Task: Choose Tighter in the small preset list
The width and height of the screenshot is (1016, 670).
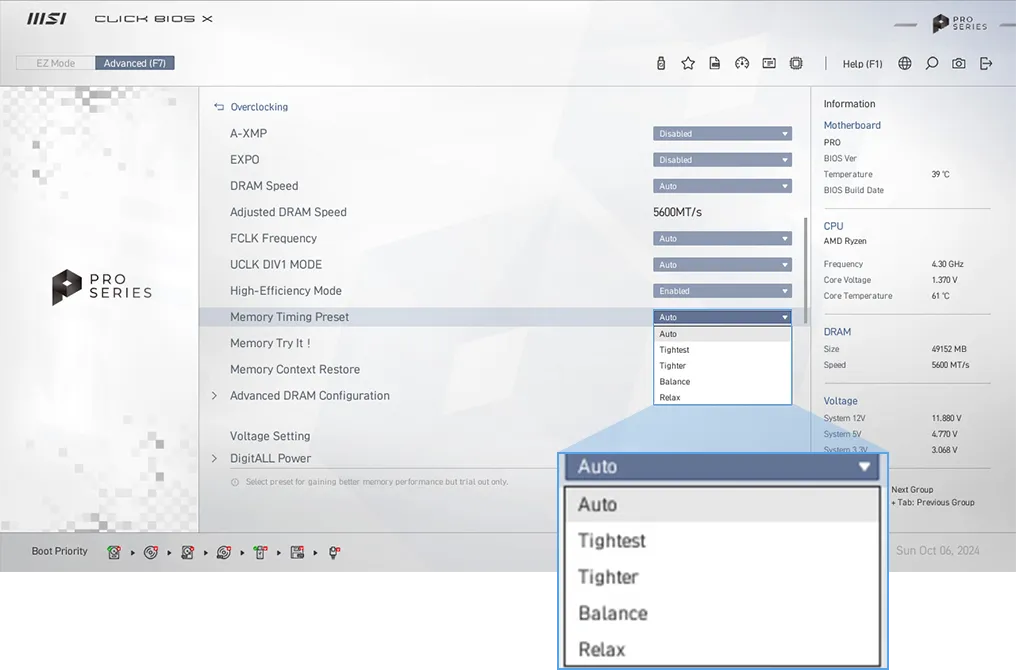Action: tap(722, 365)
